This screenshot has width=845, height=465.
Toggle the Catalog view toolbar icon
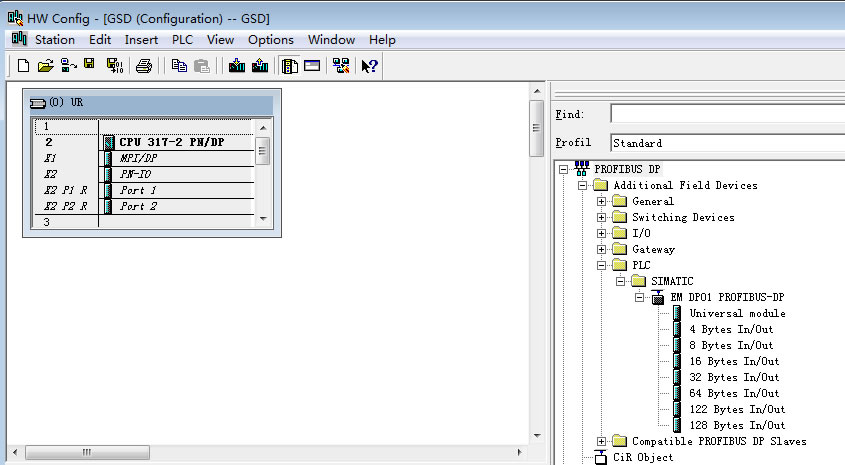tap(290, 66)
